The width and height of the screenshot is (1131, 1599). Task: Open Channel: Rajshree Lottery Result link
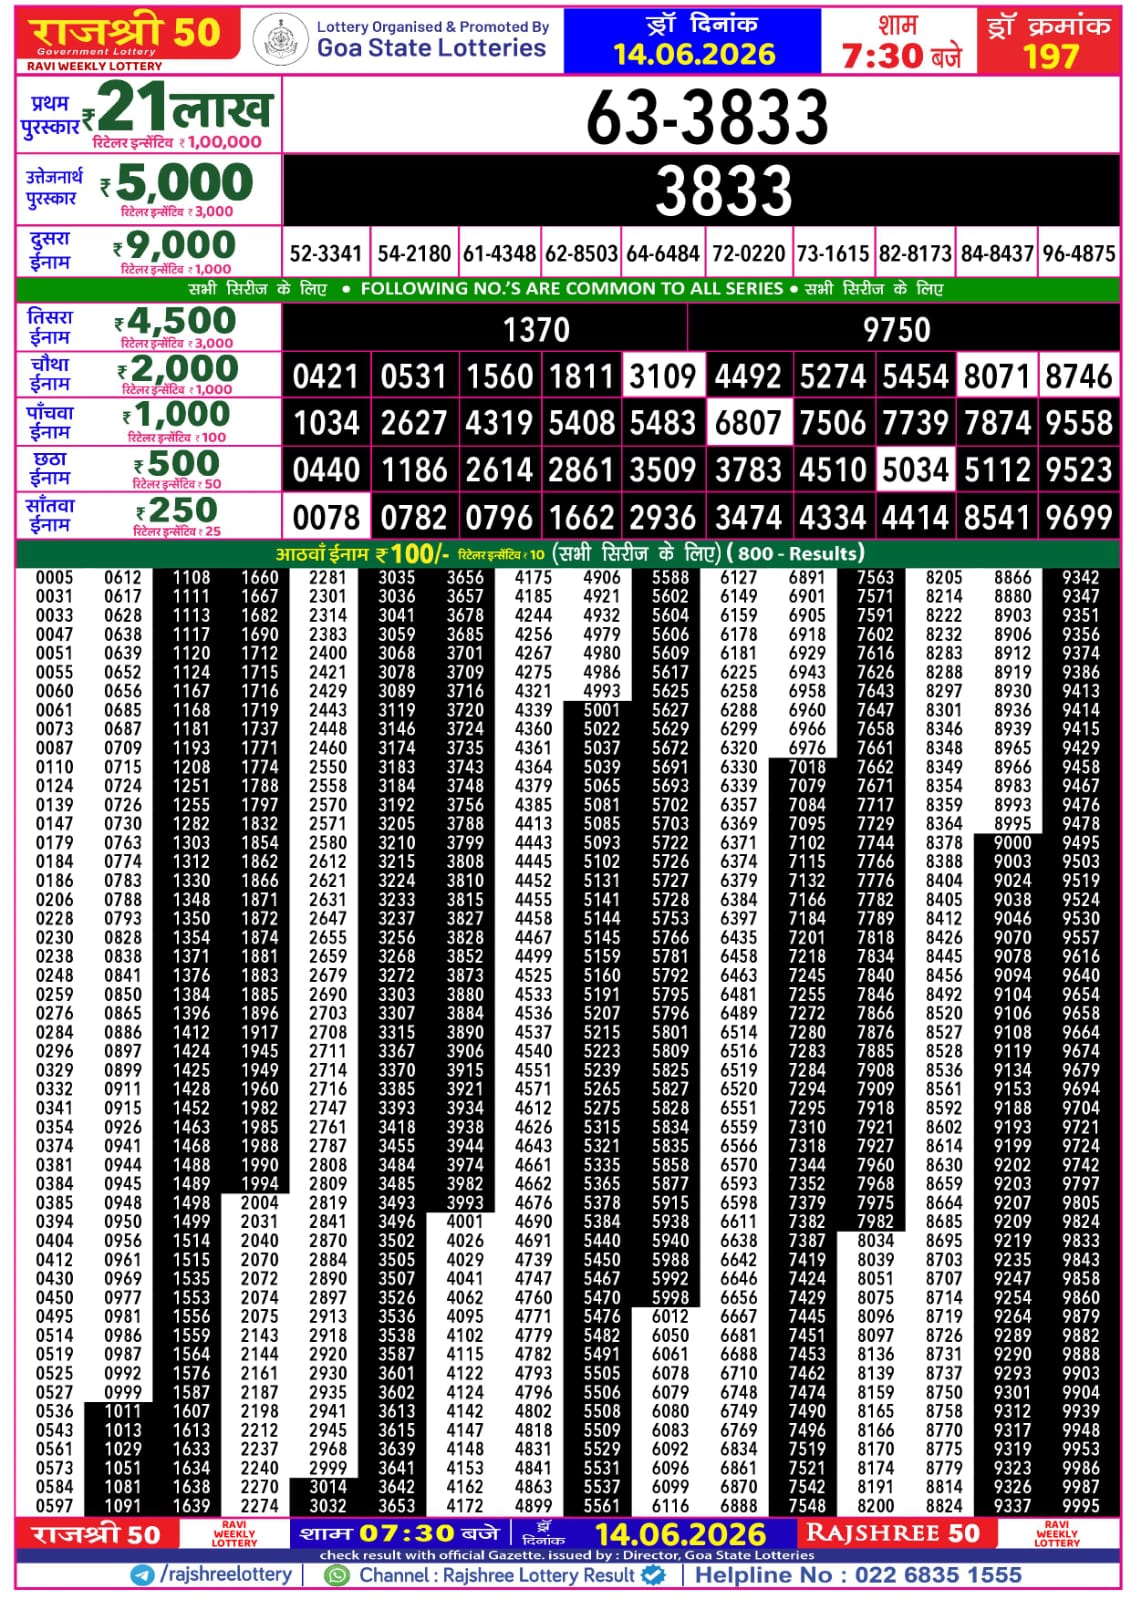point(496,1575)
